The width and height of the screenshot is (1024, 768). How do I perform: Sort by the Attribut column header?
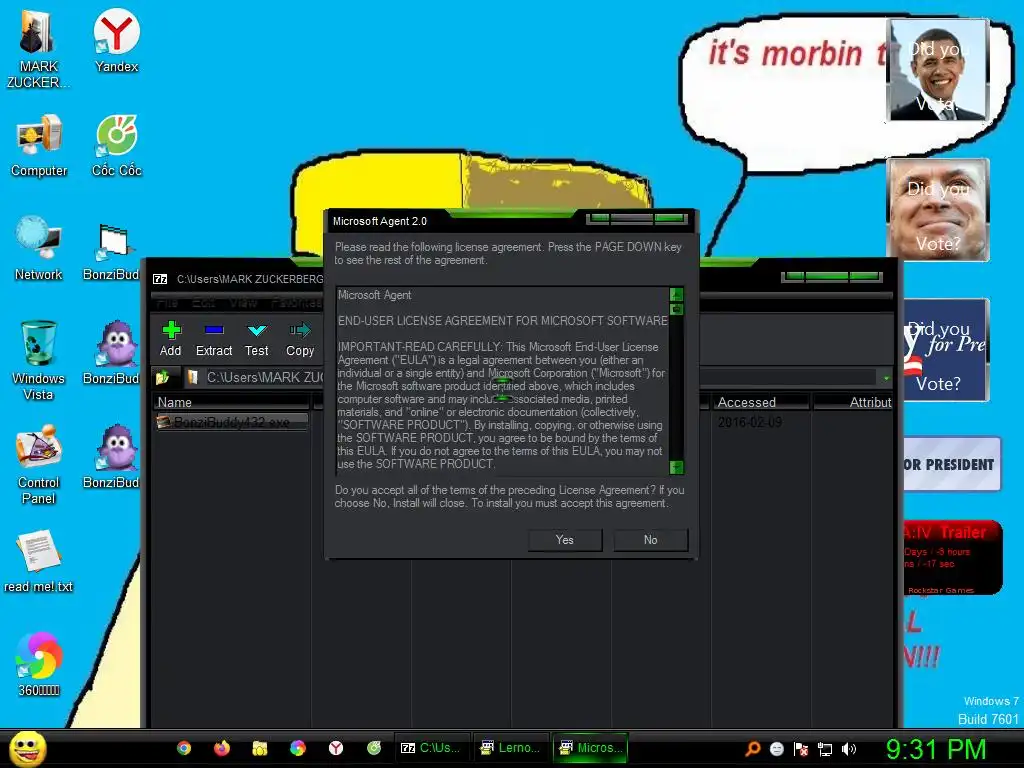pos(853,402)
